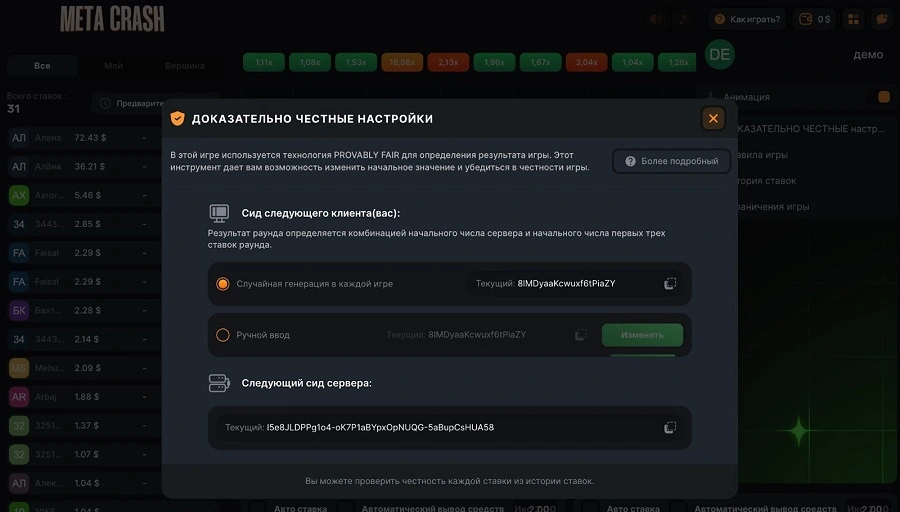Select random generation in each game option
Screen dimensions: 900x512
[223, 284]
